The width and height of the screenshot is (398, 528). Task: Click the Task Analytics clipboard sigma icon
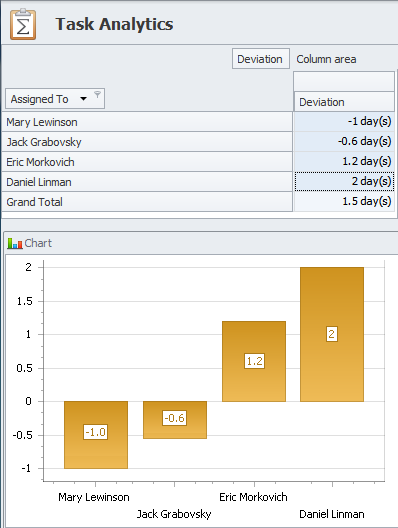(x=23, y=24)
